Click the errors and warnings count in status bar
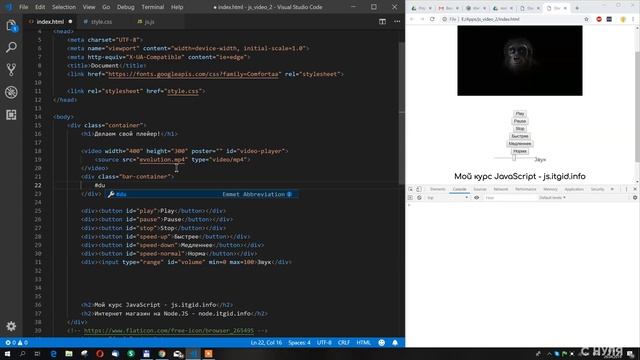This screenshot has height=360, width=640. [x=16, y=342]
